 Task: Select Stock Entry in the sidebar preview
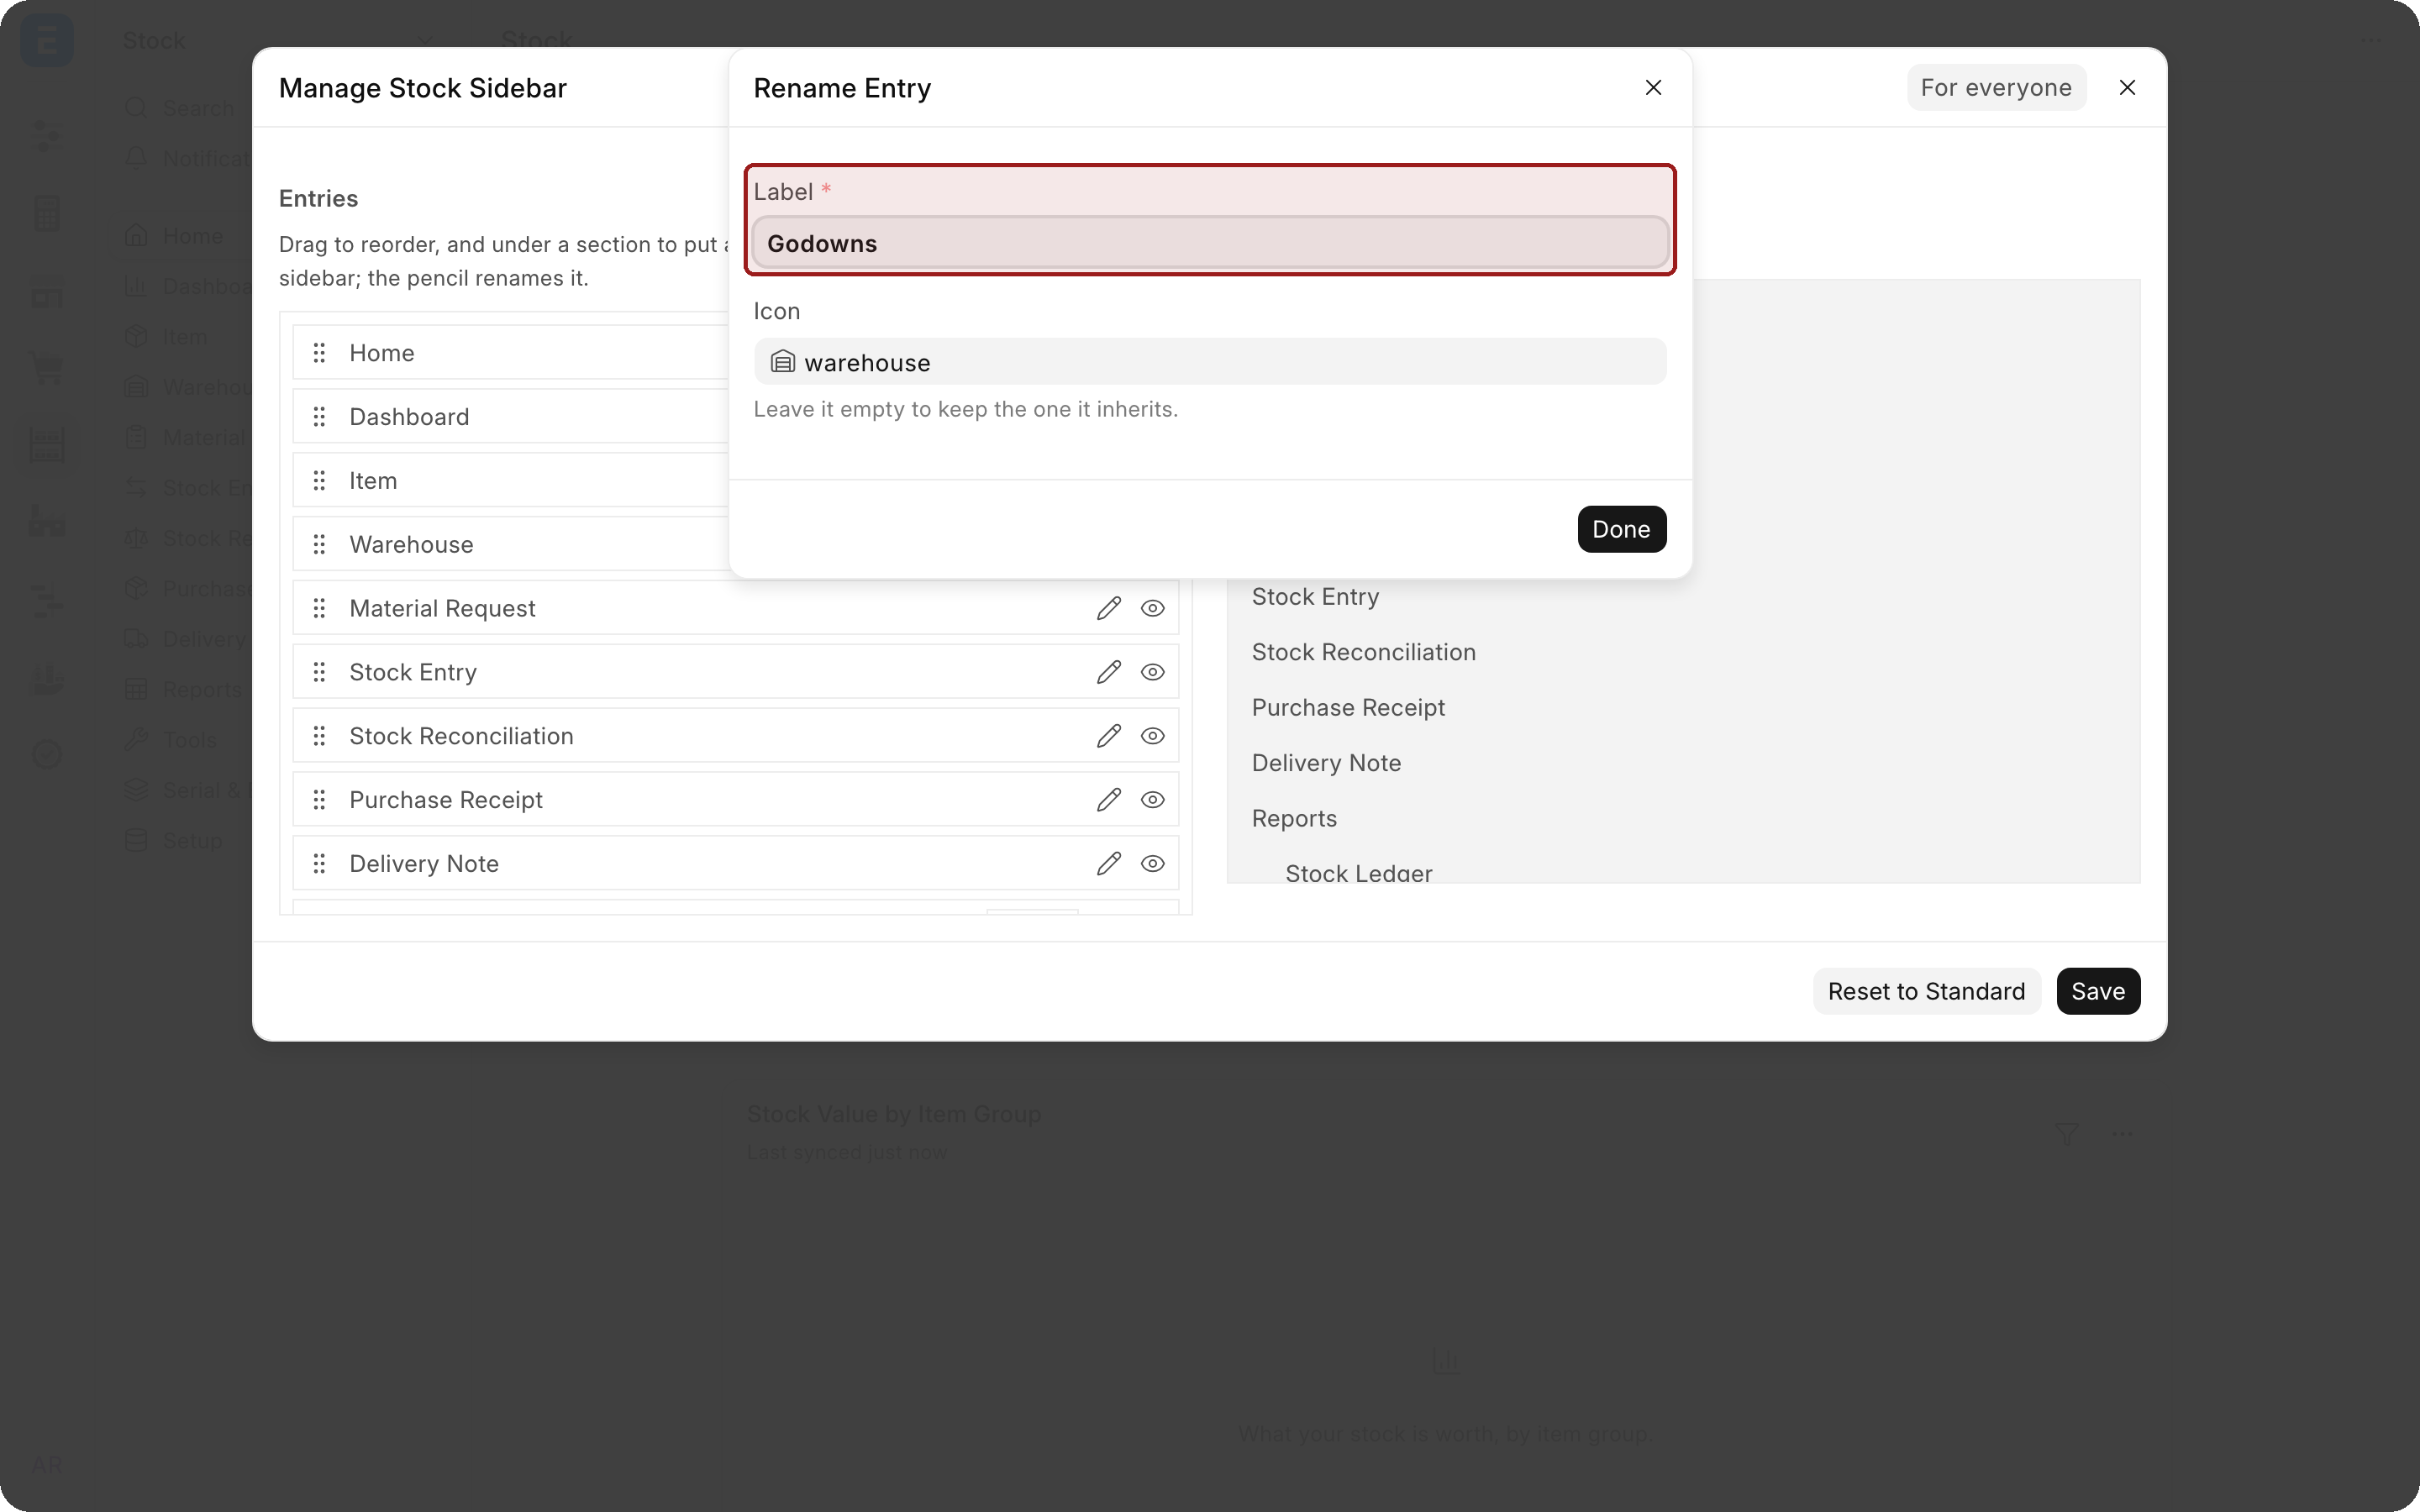[x=1315, y=597]
